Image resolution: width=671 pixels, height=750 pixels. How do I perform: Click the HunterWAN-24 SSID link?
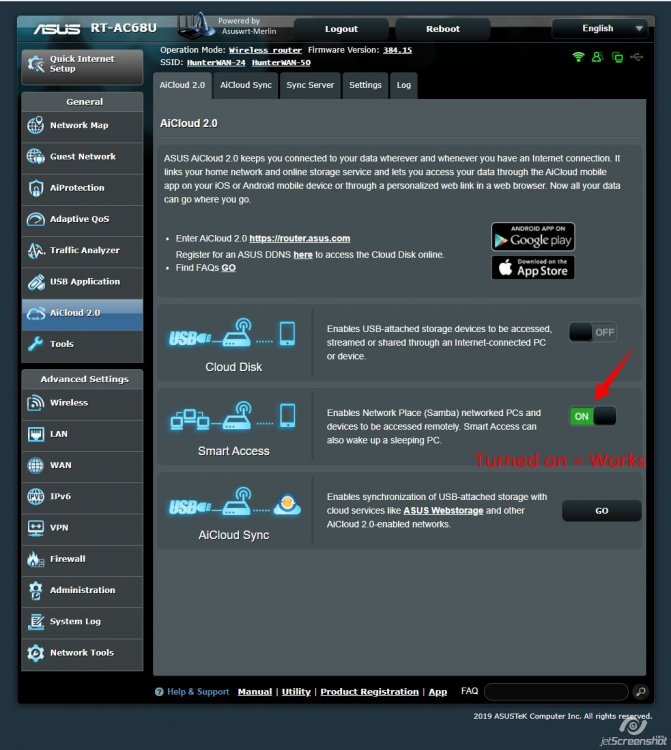pos(216,63)
